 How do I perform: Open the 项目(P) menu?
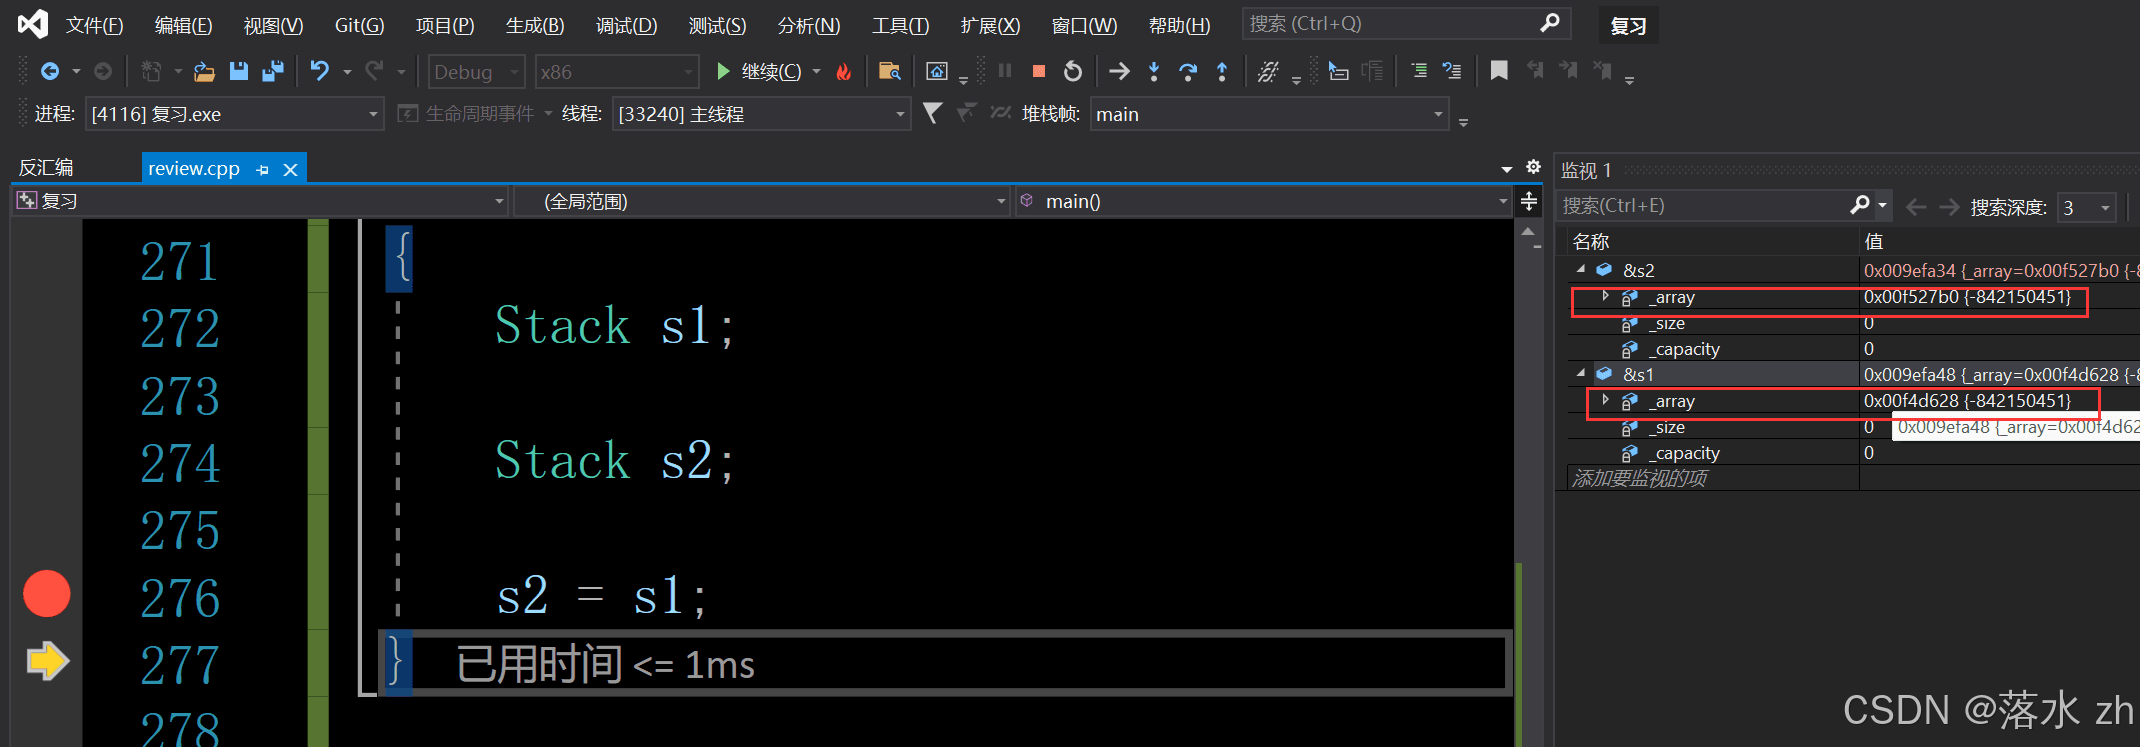[445, 25]
